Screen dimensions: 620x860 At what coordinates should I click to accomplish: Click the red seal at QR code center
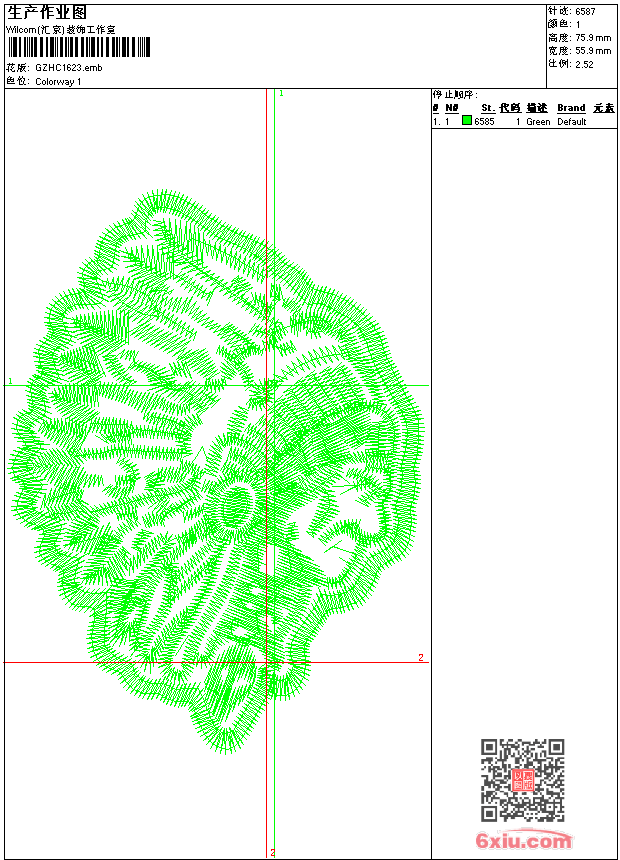coord(522,780)
